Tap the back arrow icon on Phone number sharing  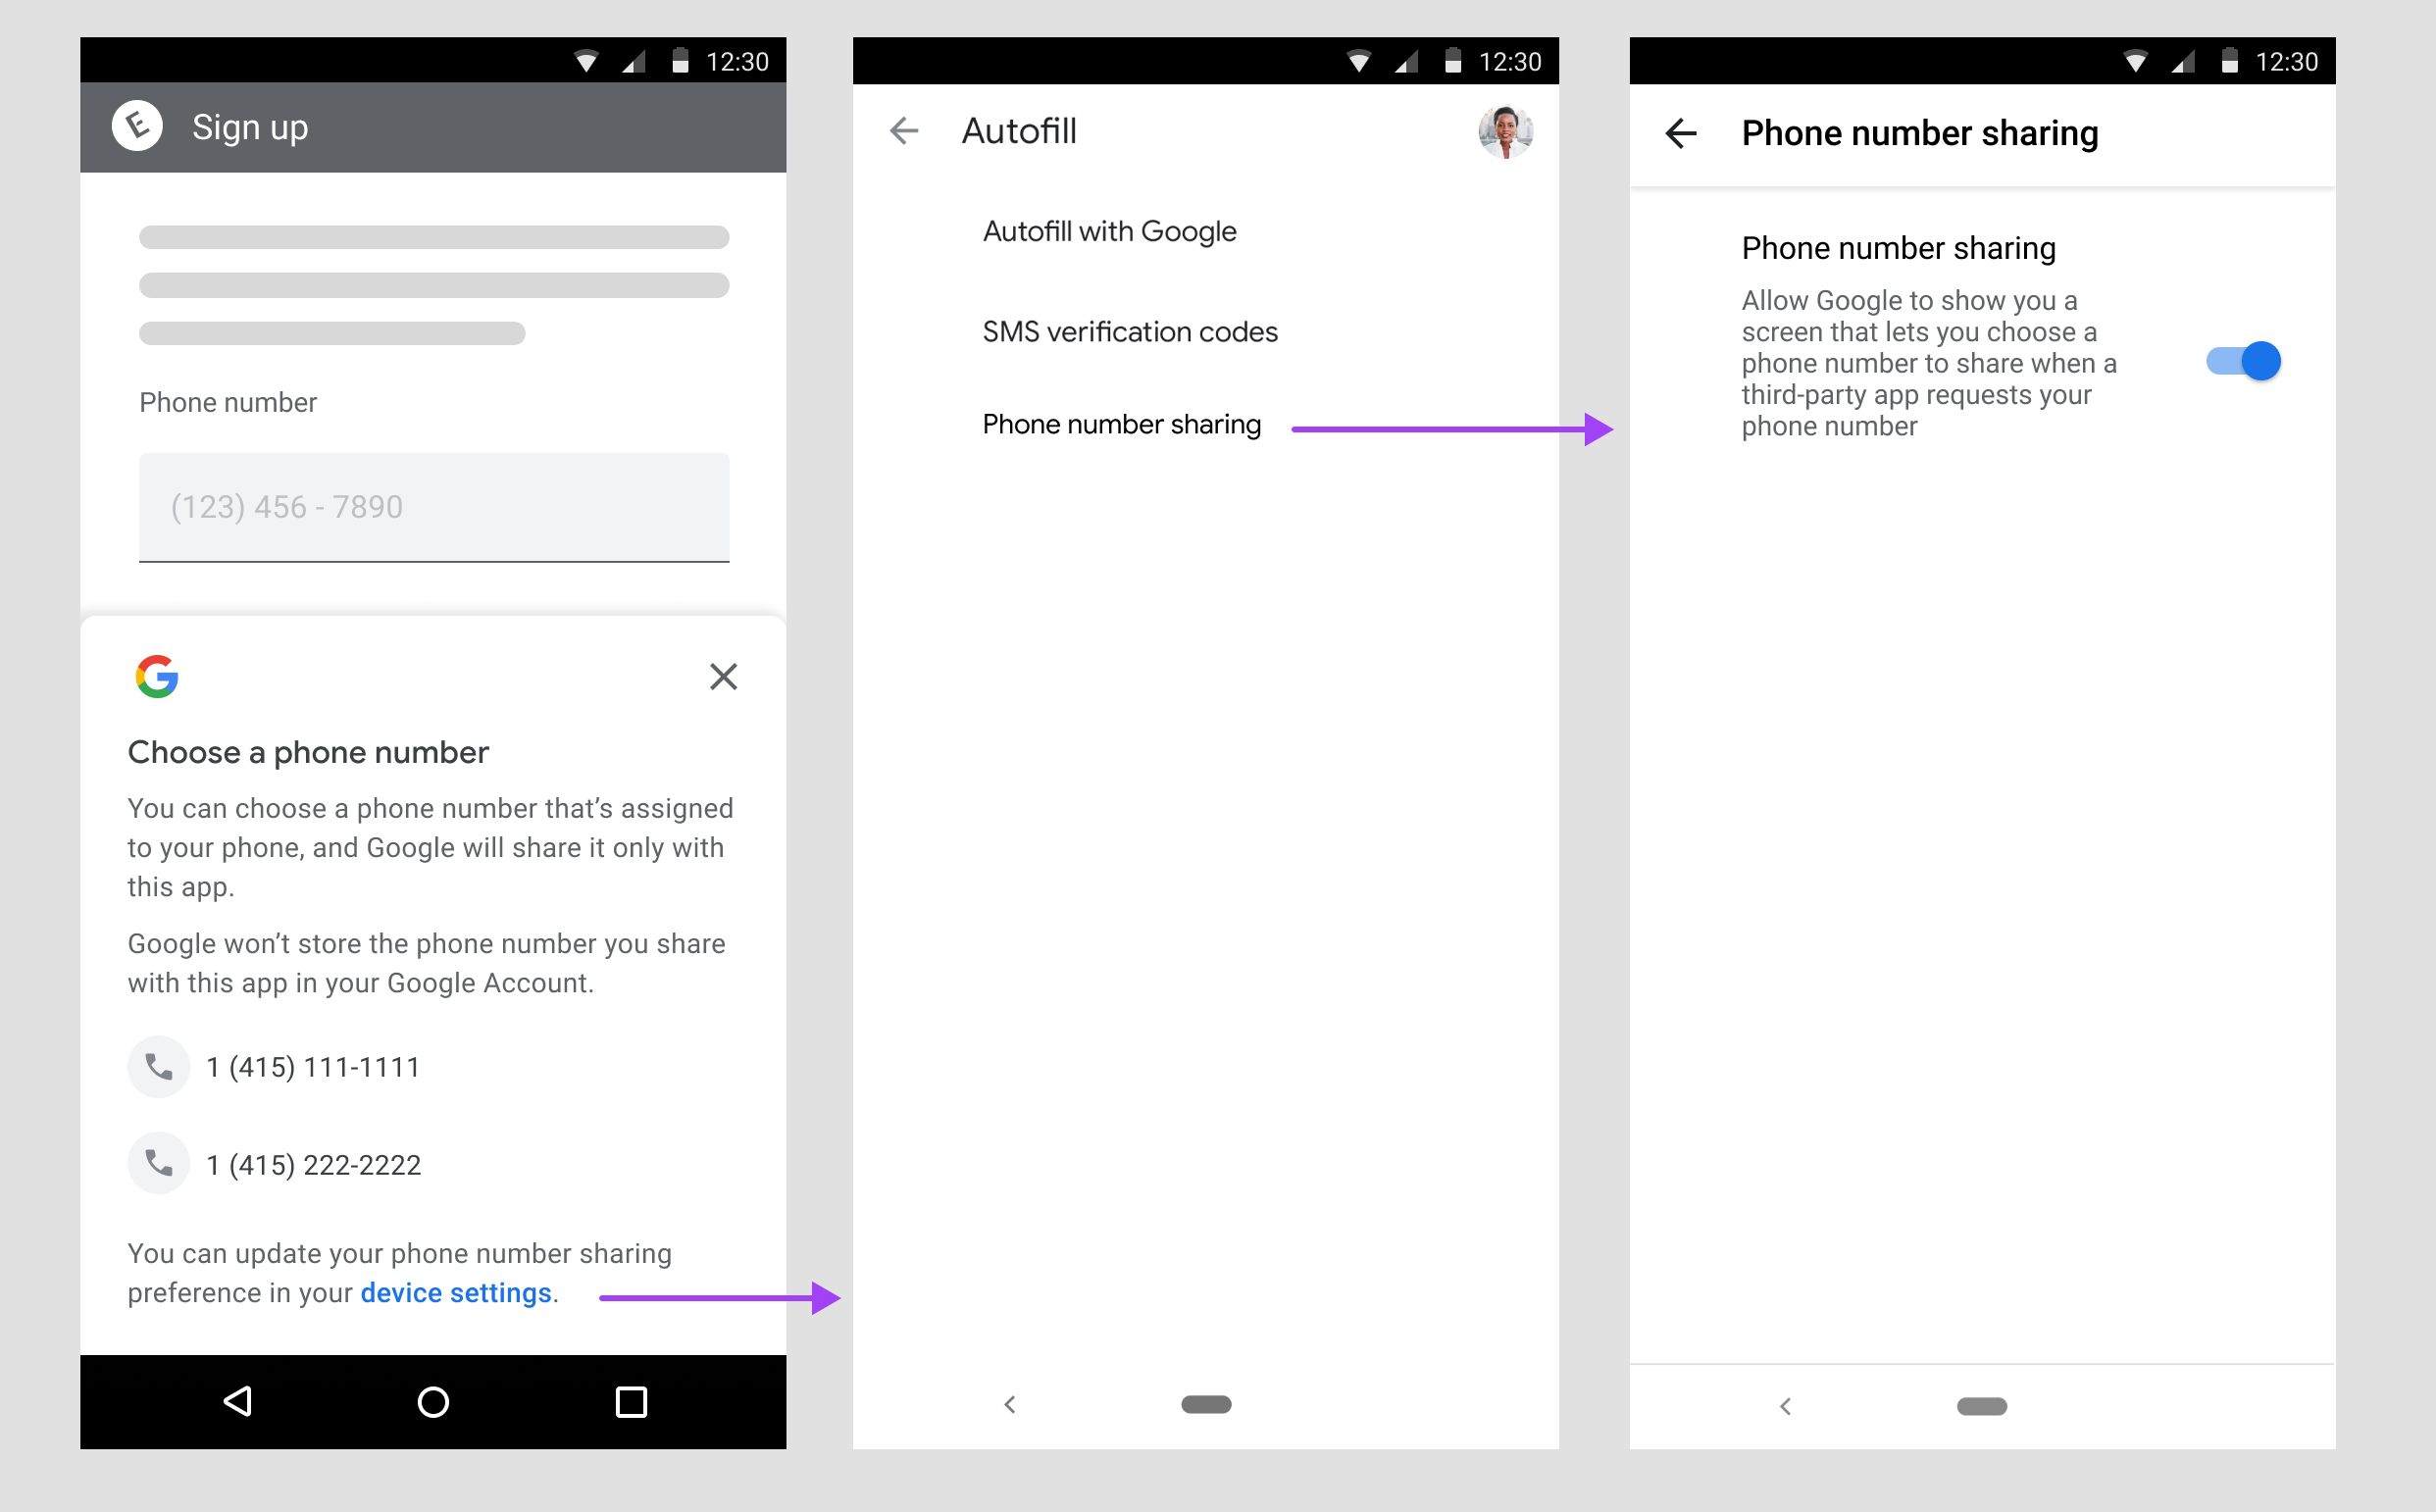pos(1680,130)
